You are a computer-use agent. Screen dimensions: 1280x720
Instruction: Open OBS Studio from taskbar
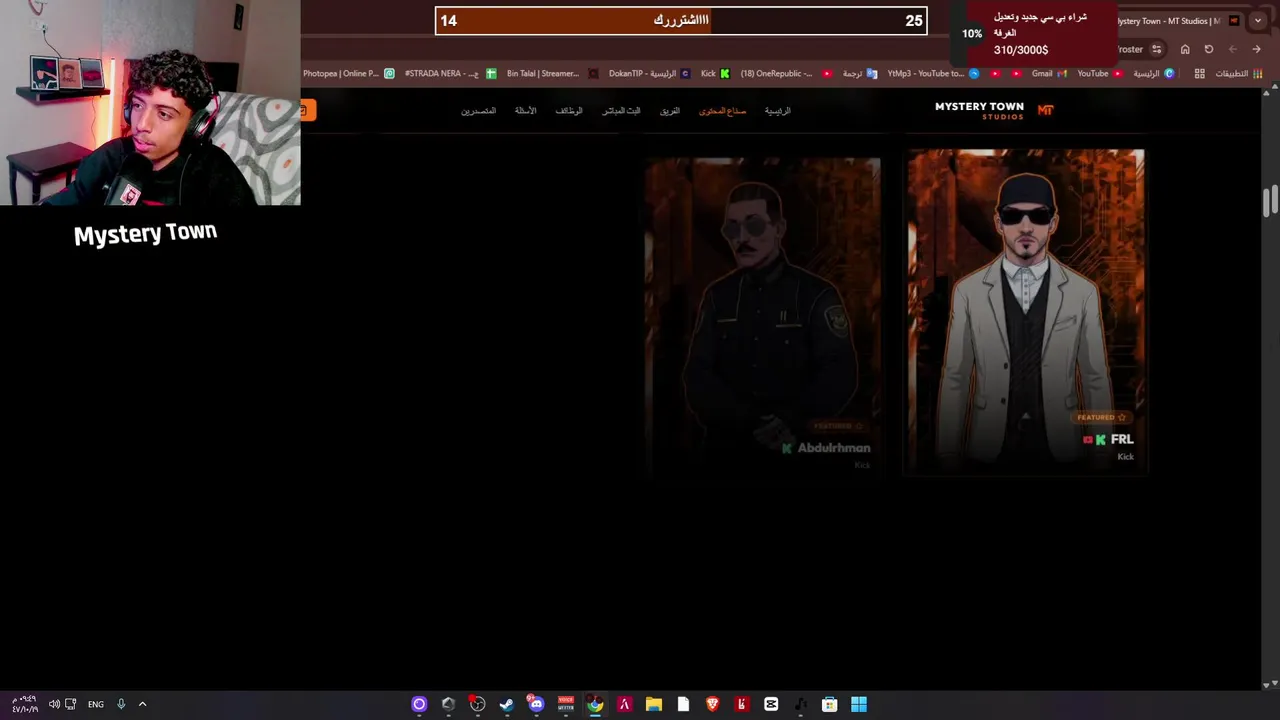coord(478,704)
